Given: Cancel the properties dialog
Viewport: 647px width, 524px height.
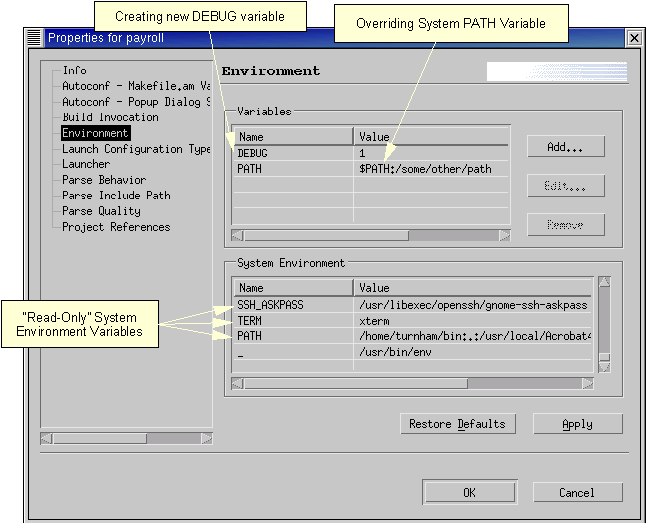Looking at the screenshot, I should [577, 492].
